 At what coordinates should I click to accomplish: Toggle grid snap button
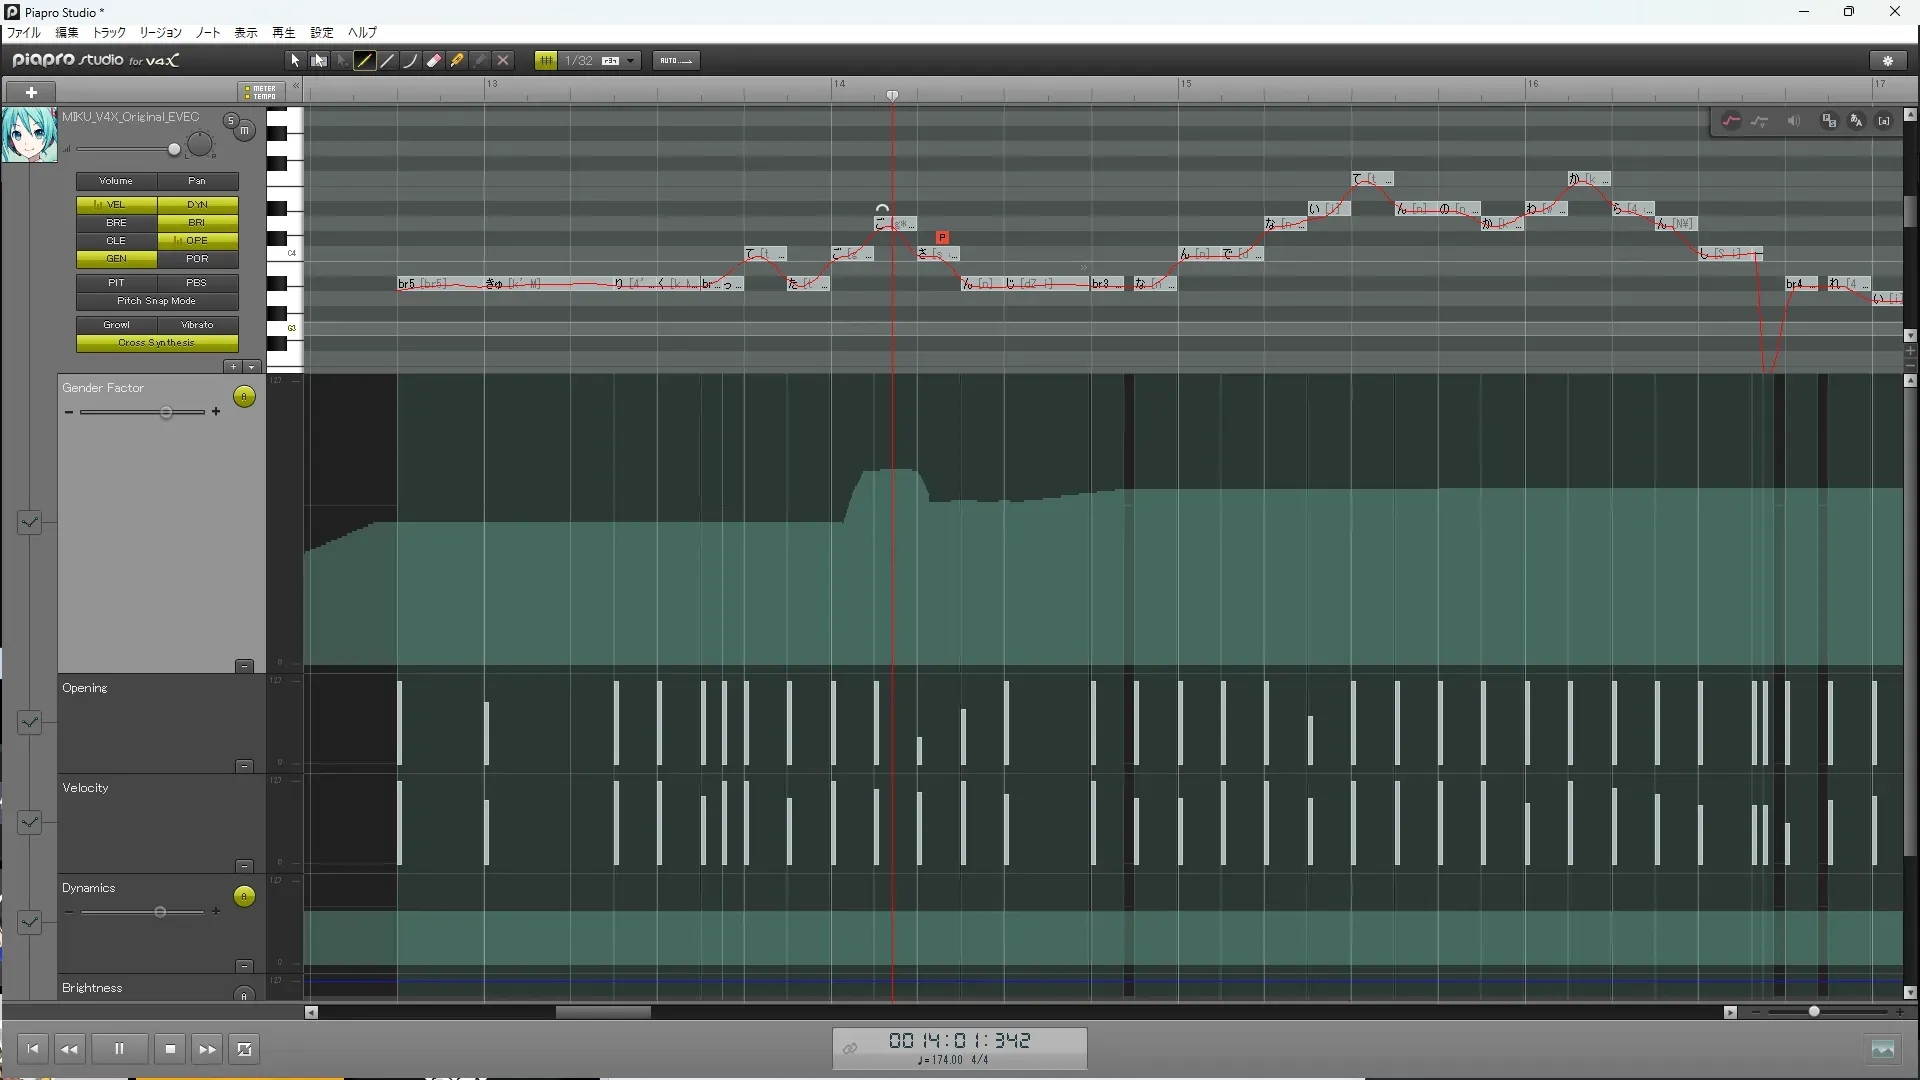point(546,61)
